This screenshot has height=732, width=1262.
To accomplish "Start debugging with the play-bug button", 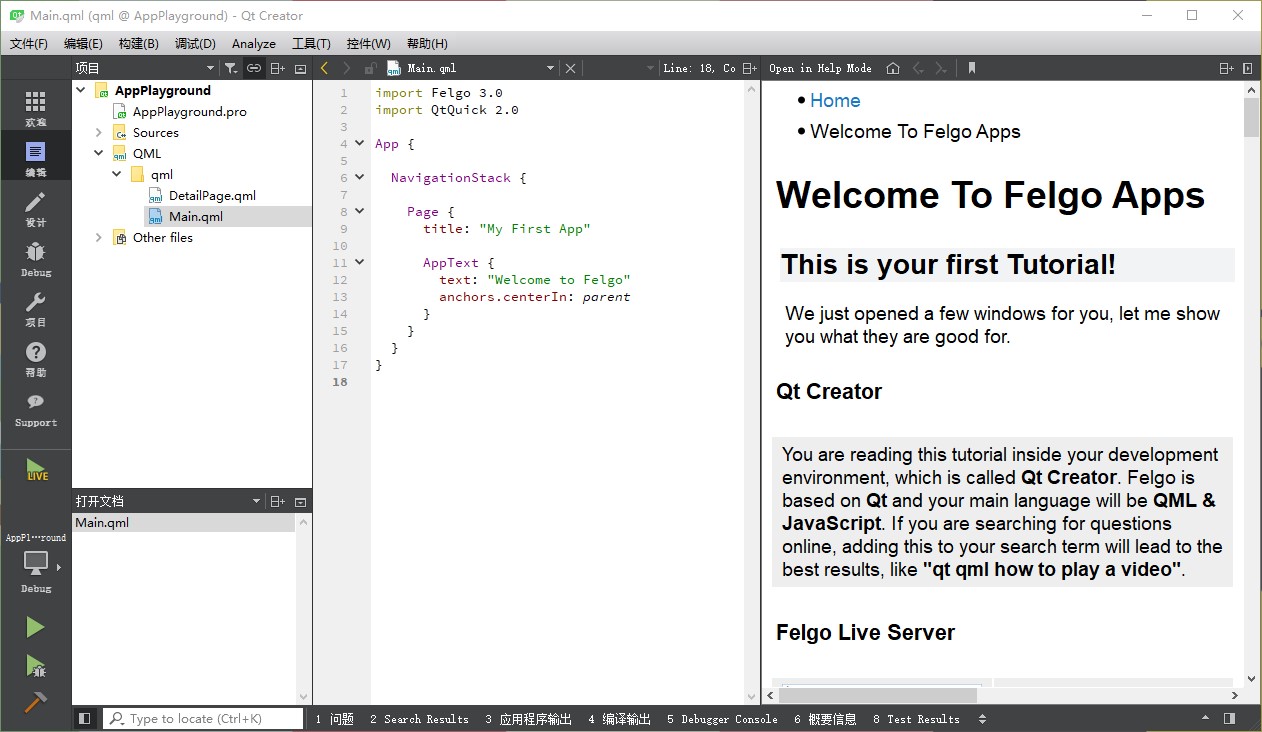I will (x=35, y=665).
